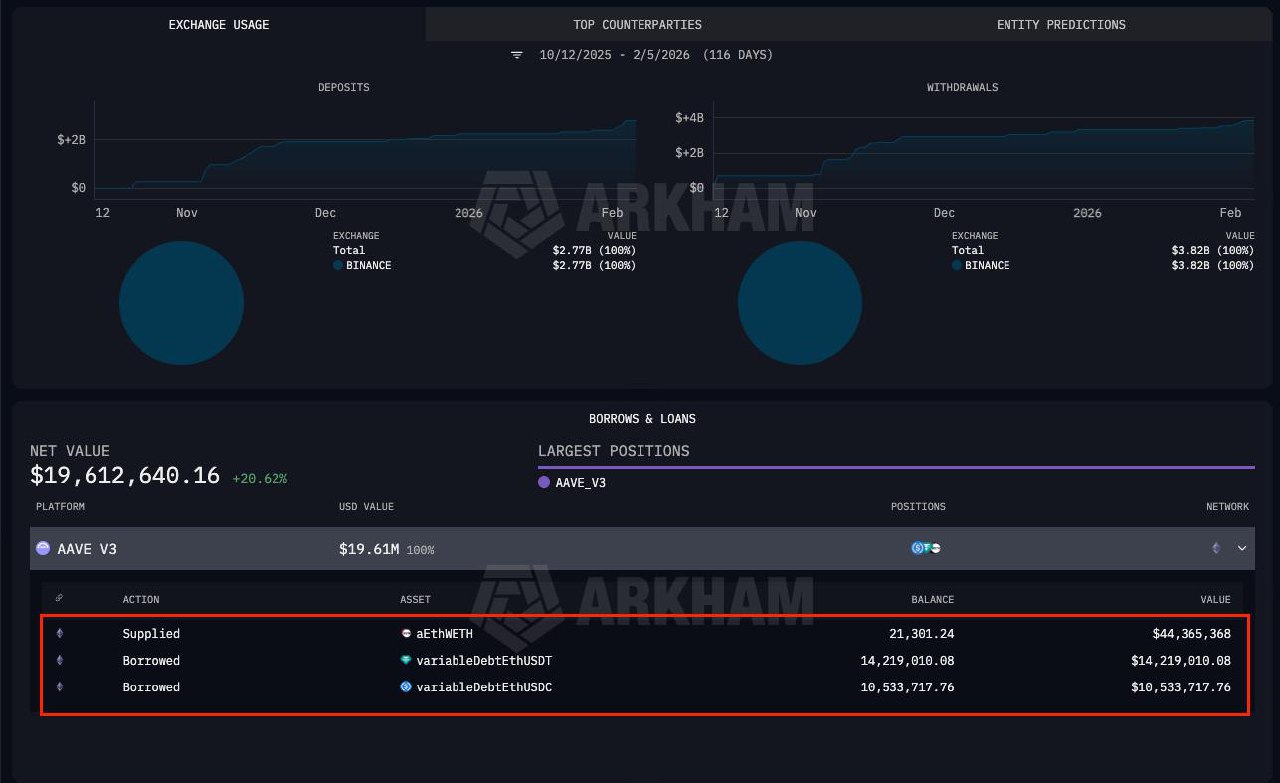Select BINANCE in the Withdrawals exchange legend
The image size is (1280, 783).
(x=987, y=266)
